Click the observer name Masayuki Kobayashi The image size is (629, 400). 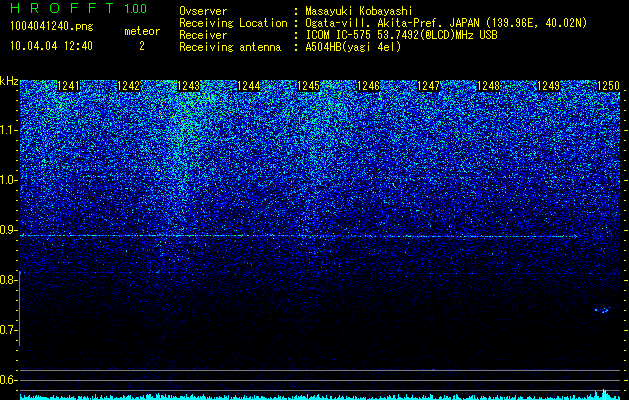[359, 11]
